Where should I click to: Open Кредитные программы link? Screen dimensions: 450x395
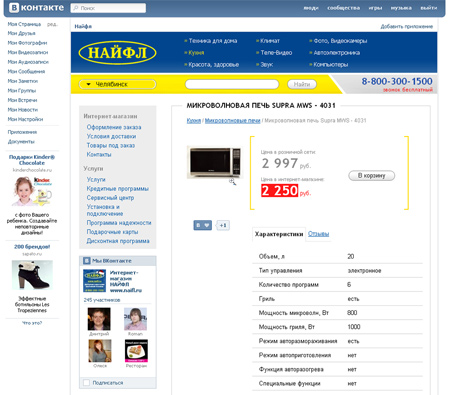[x=118, y=189]
